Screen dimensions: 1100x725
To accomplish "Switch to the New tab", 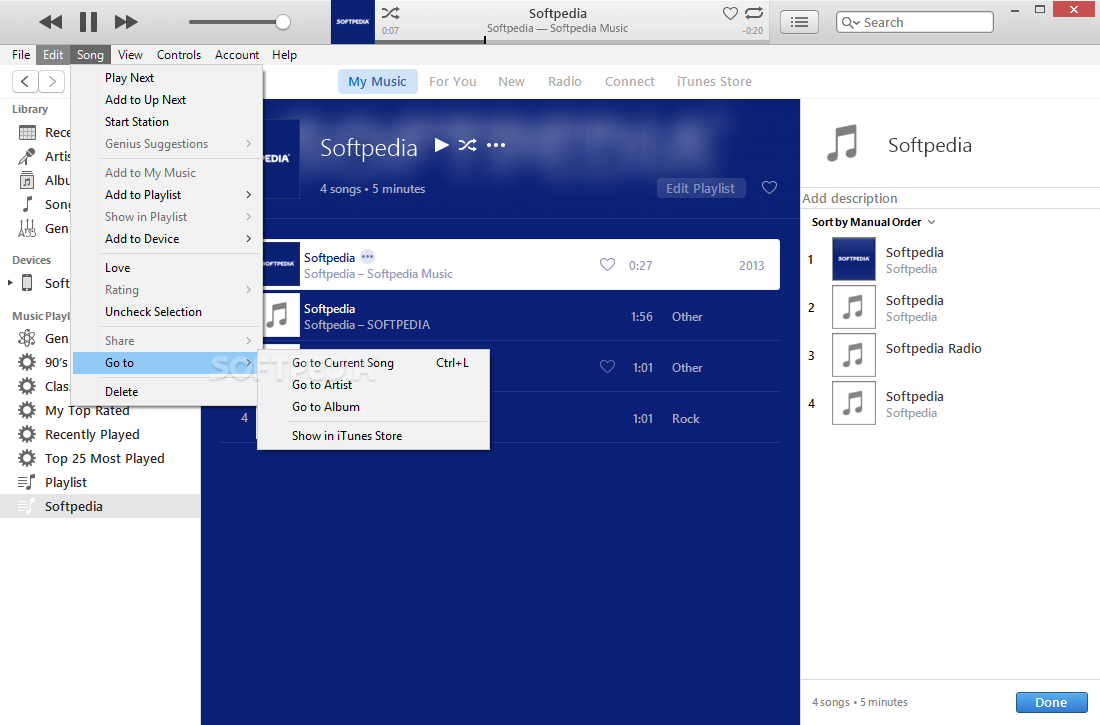I will pos(511,81).
